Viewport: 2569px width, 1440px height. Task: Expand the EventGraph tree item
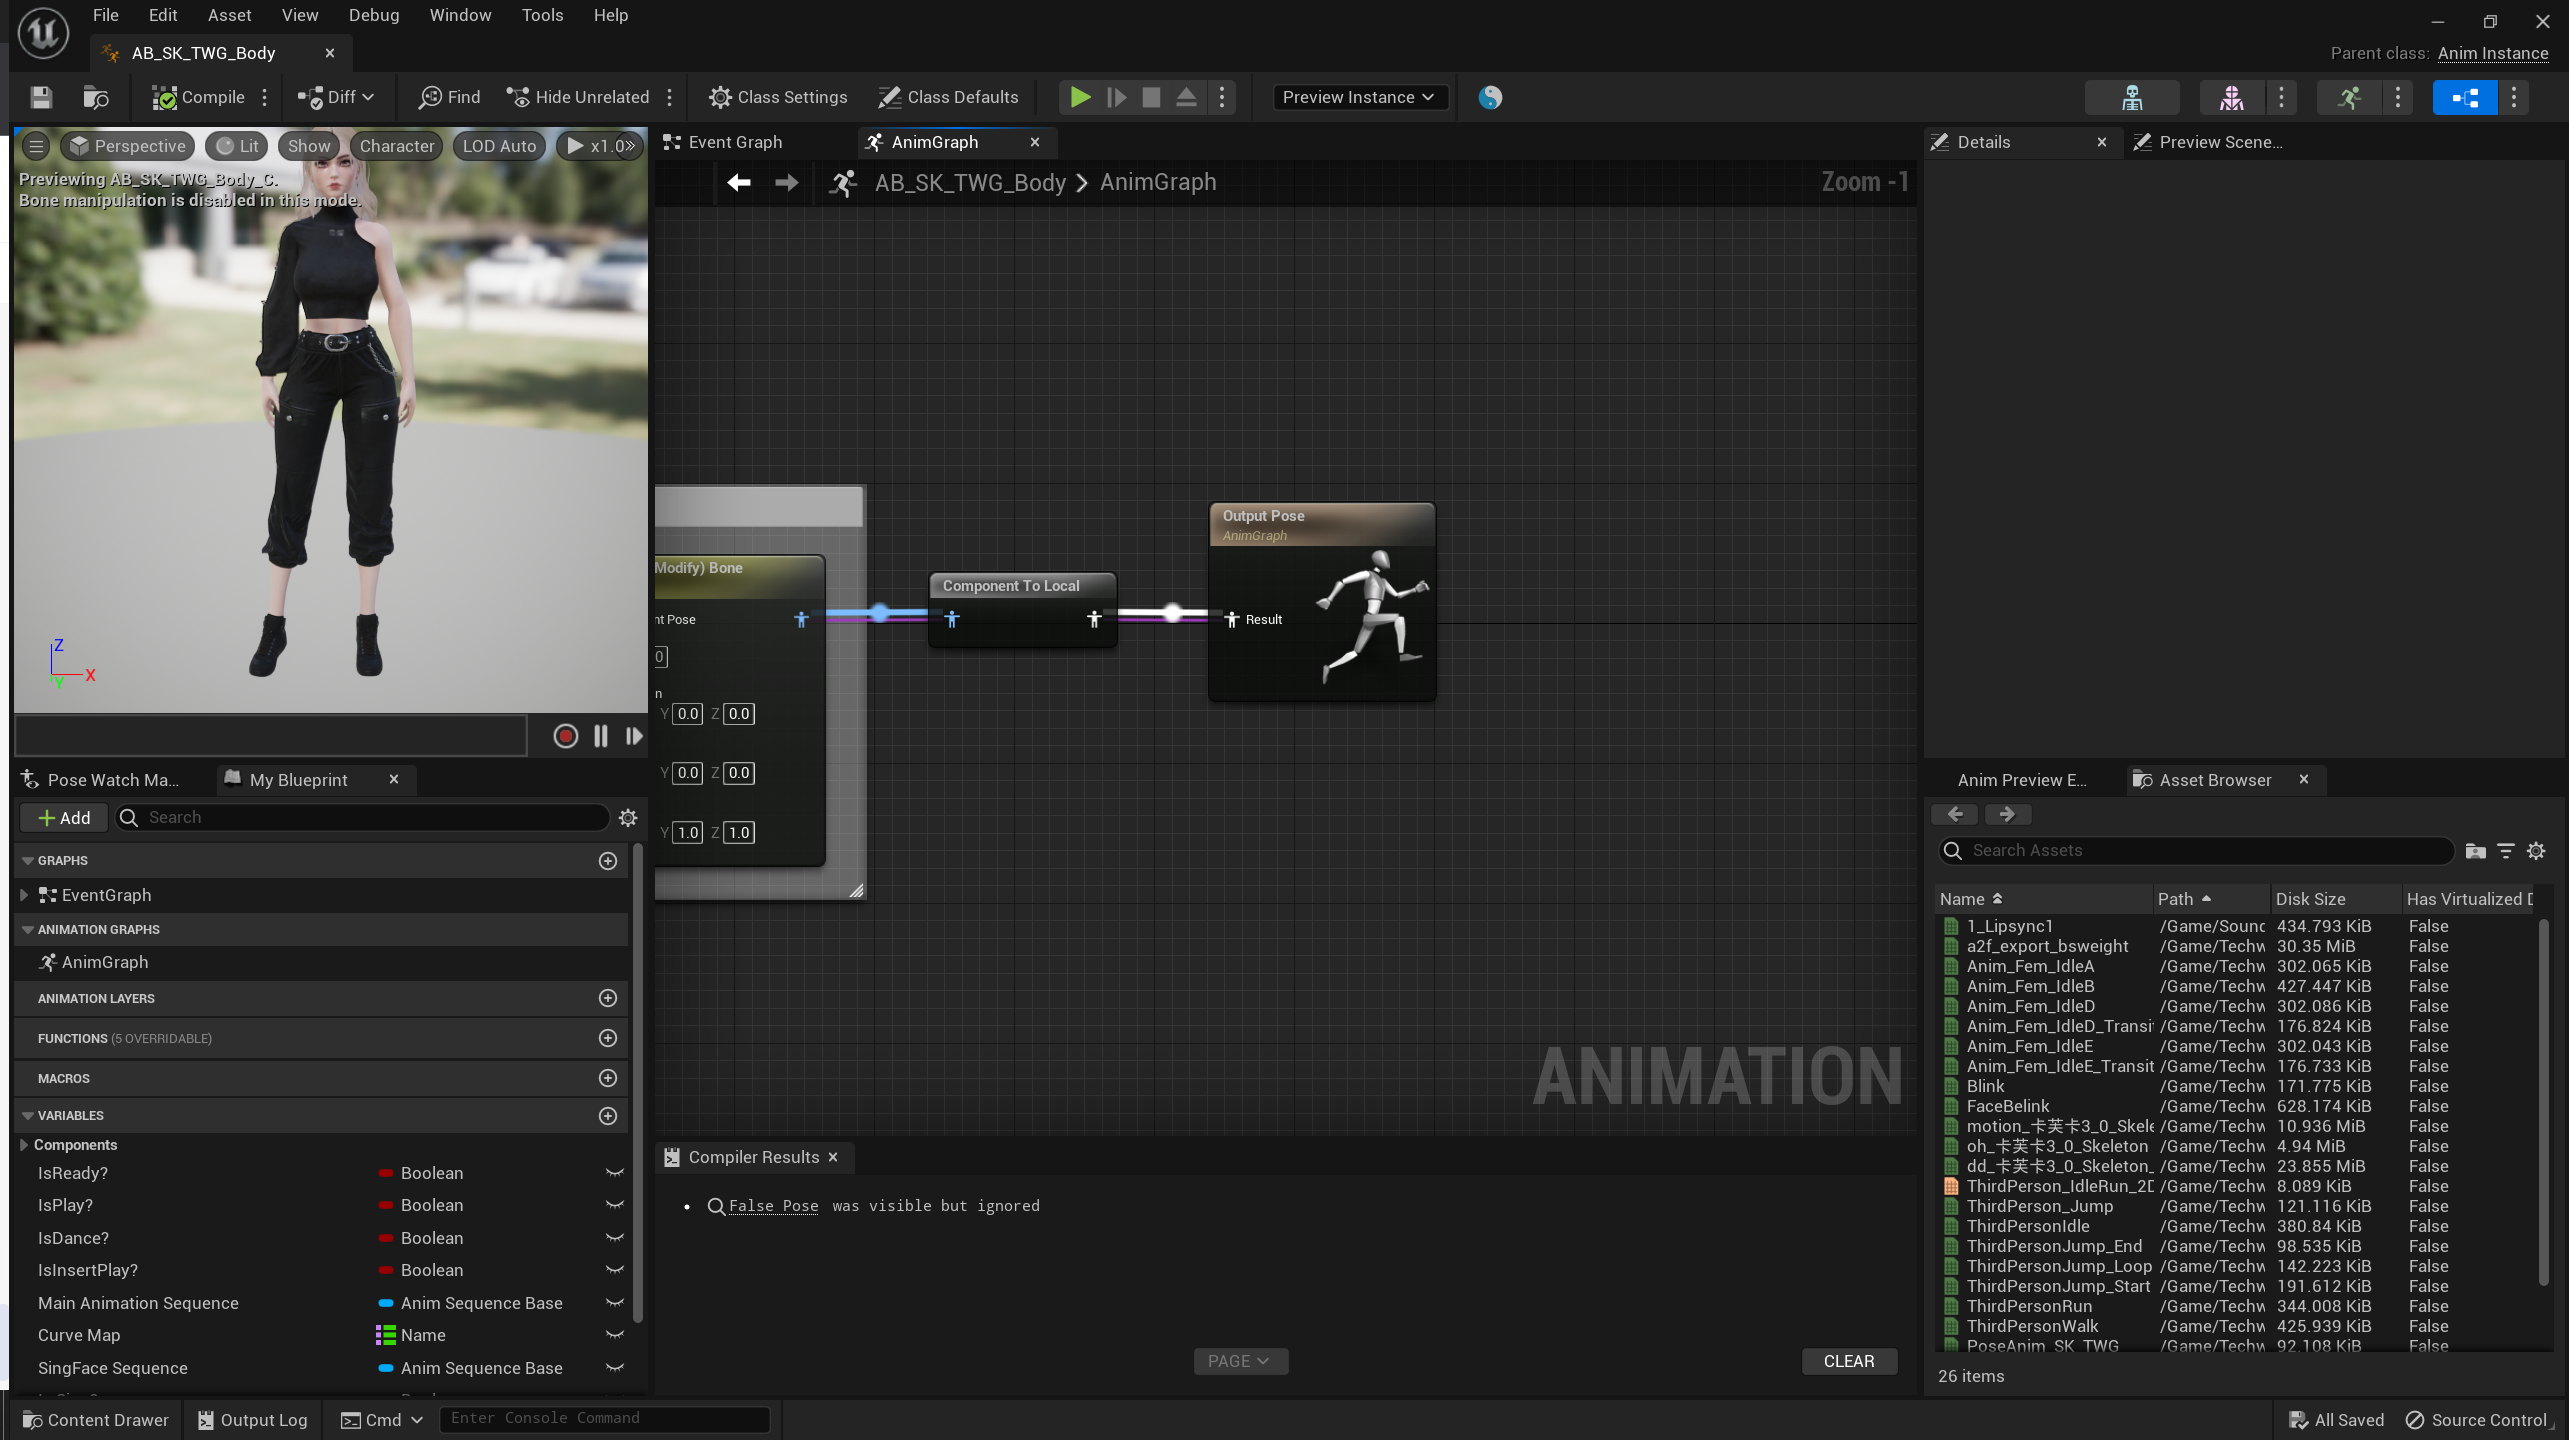coord(24,895)
